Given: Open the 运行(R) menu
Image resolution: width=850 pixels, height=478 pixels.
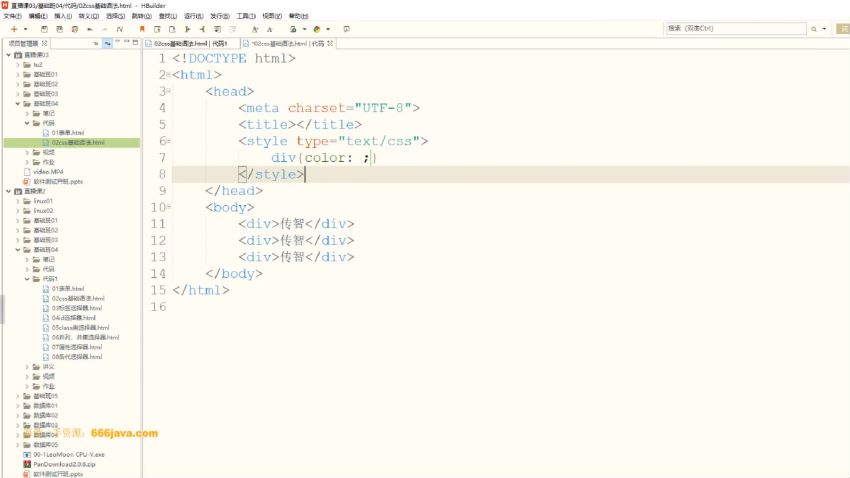Looking at the screenshot, I should [x=194, y=16].
